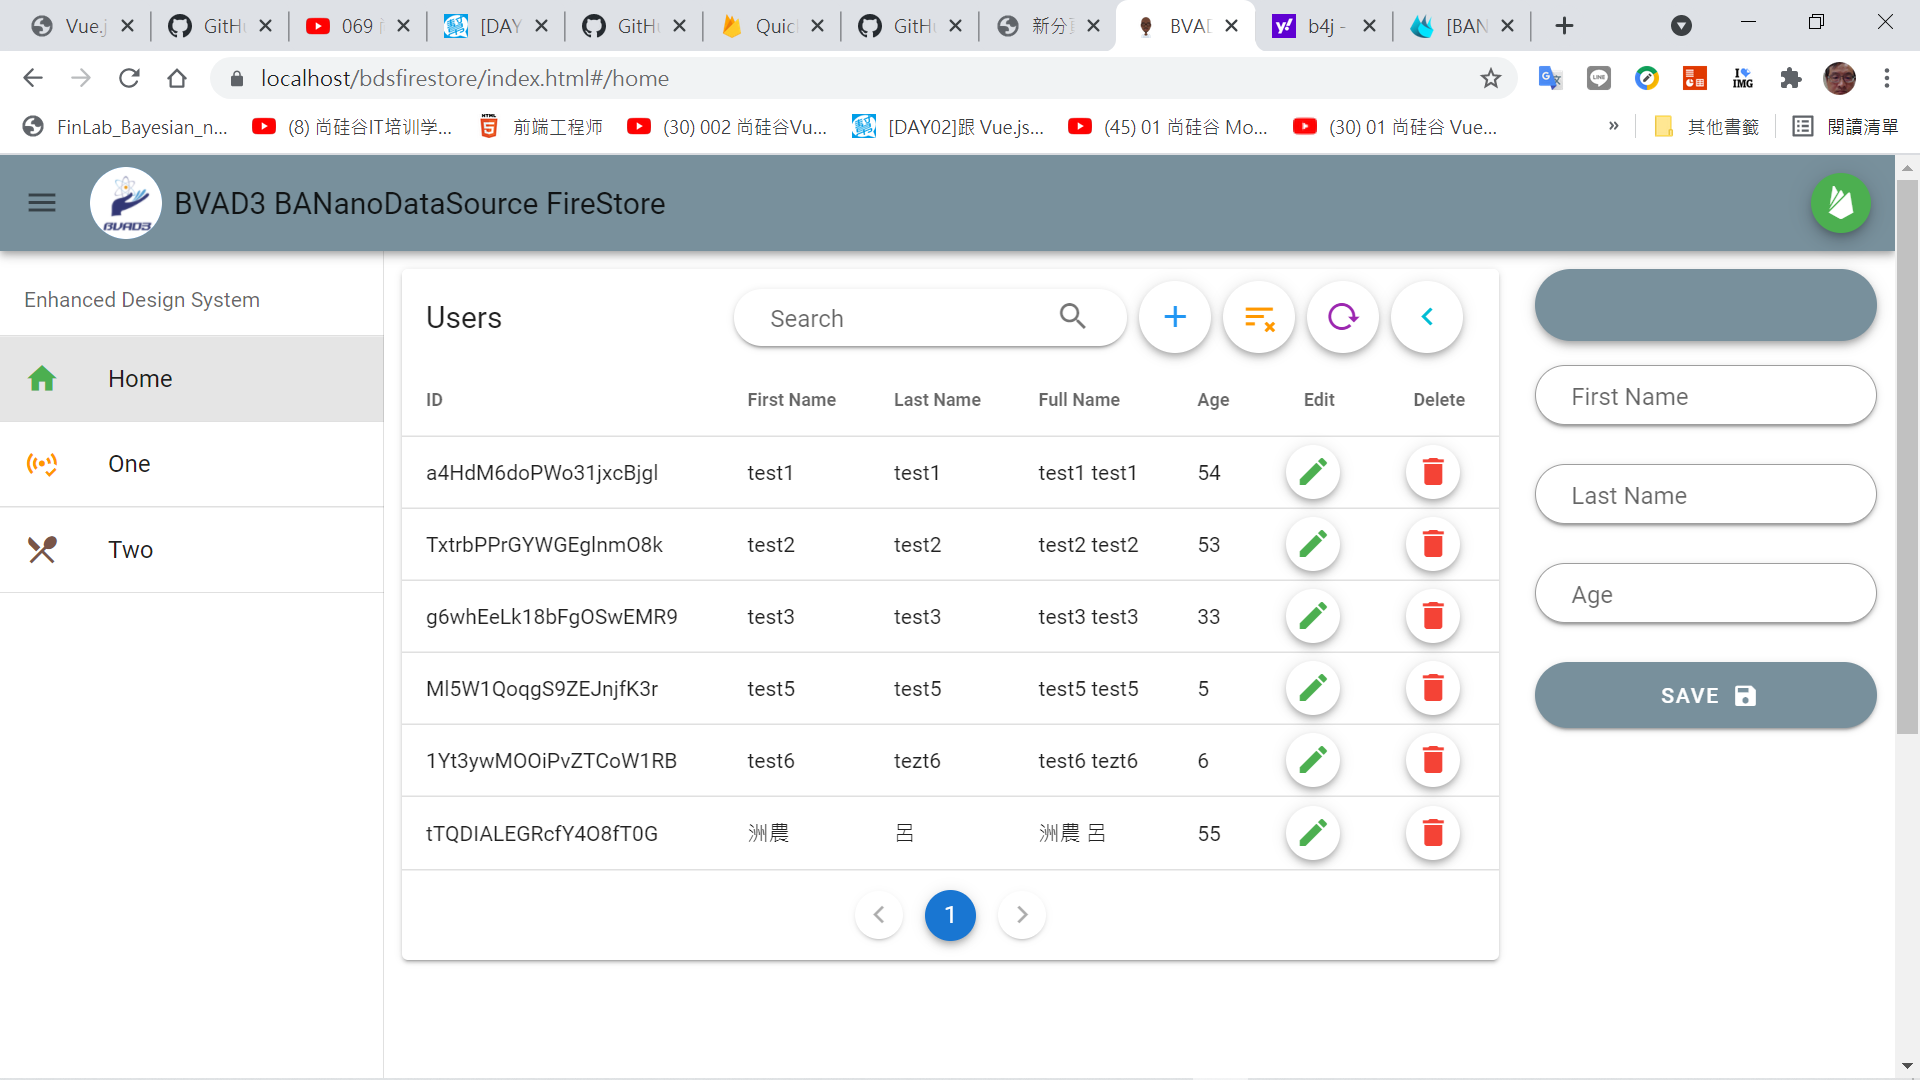Go to next table page
Image resolution: width=1920 pixels, height=1080 pixels.
(1021, 915)
